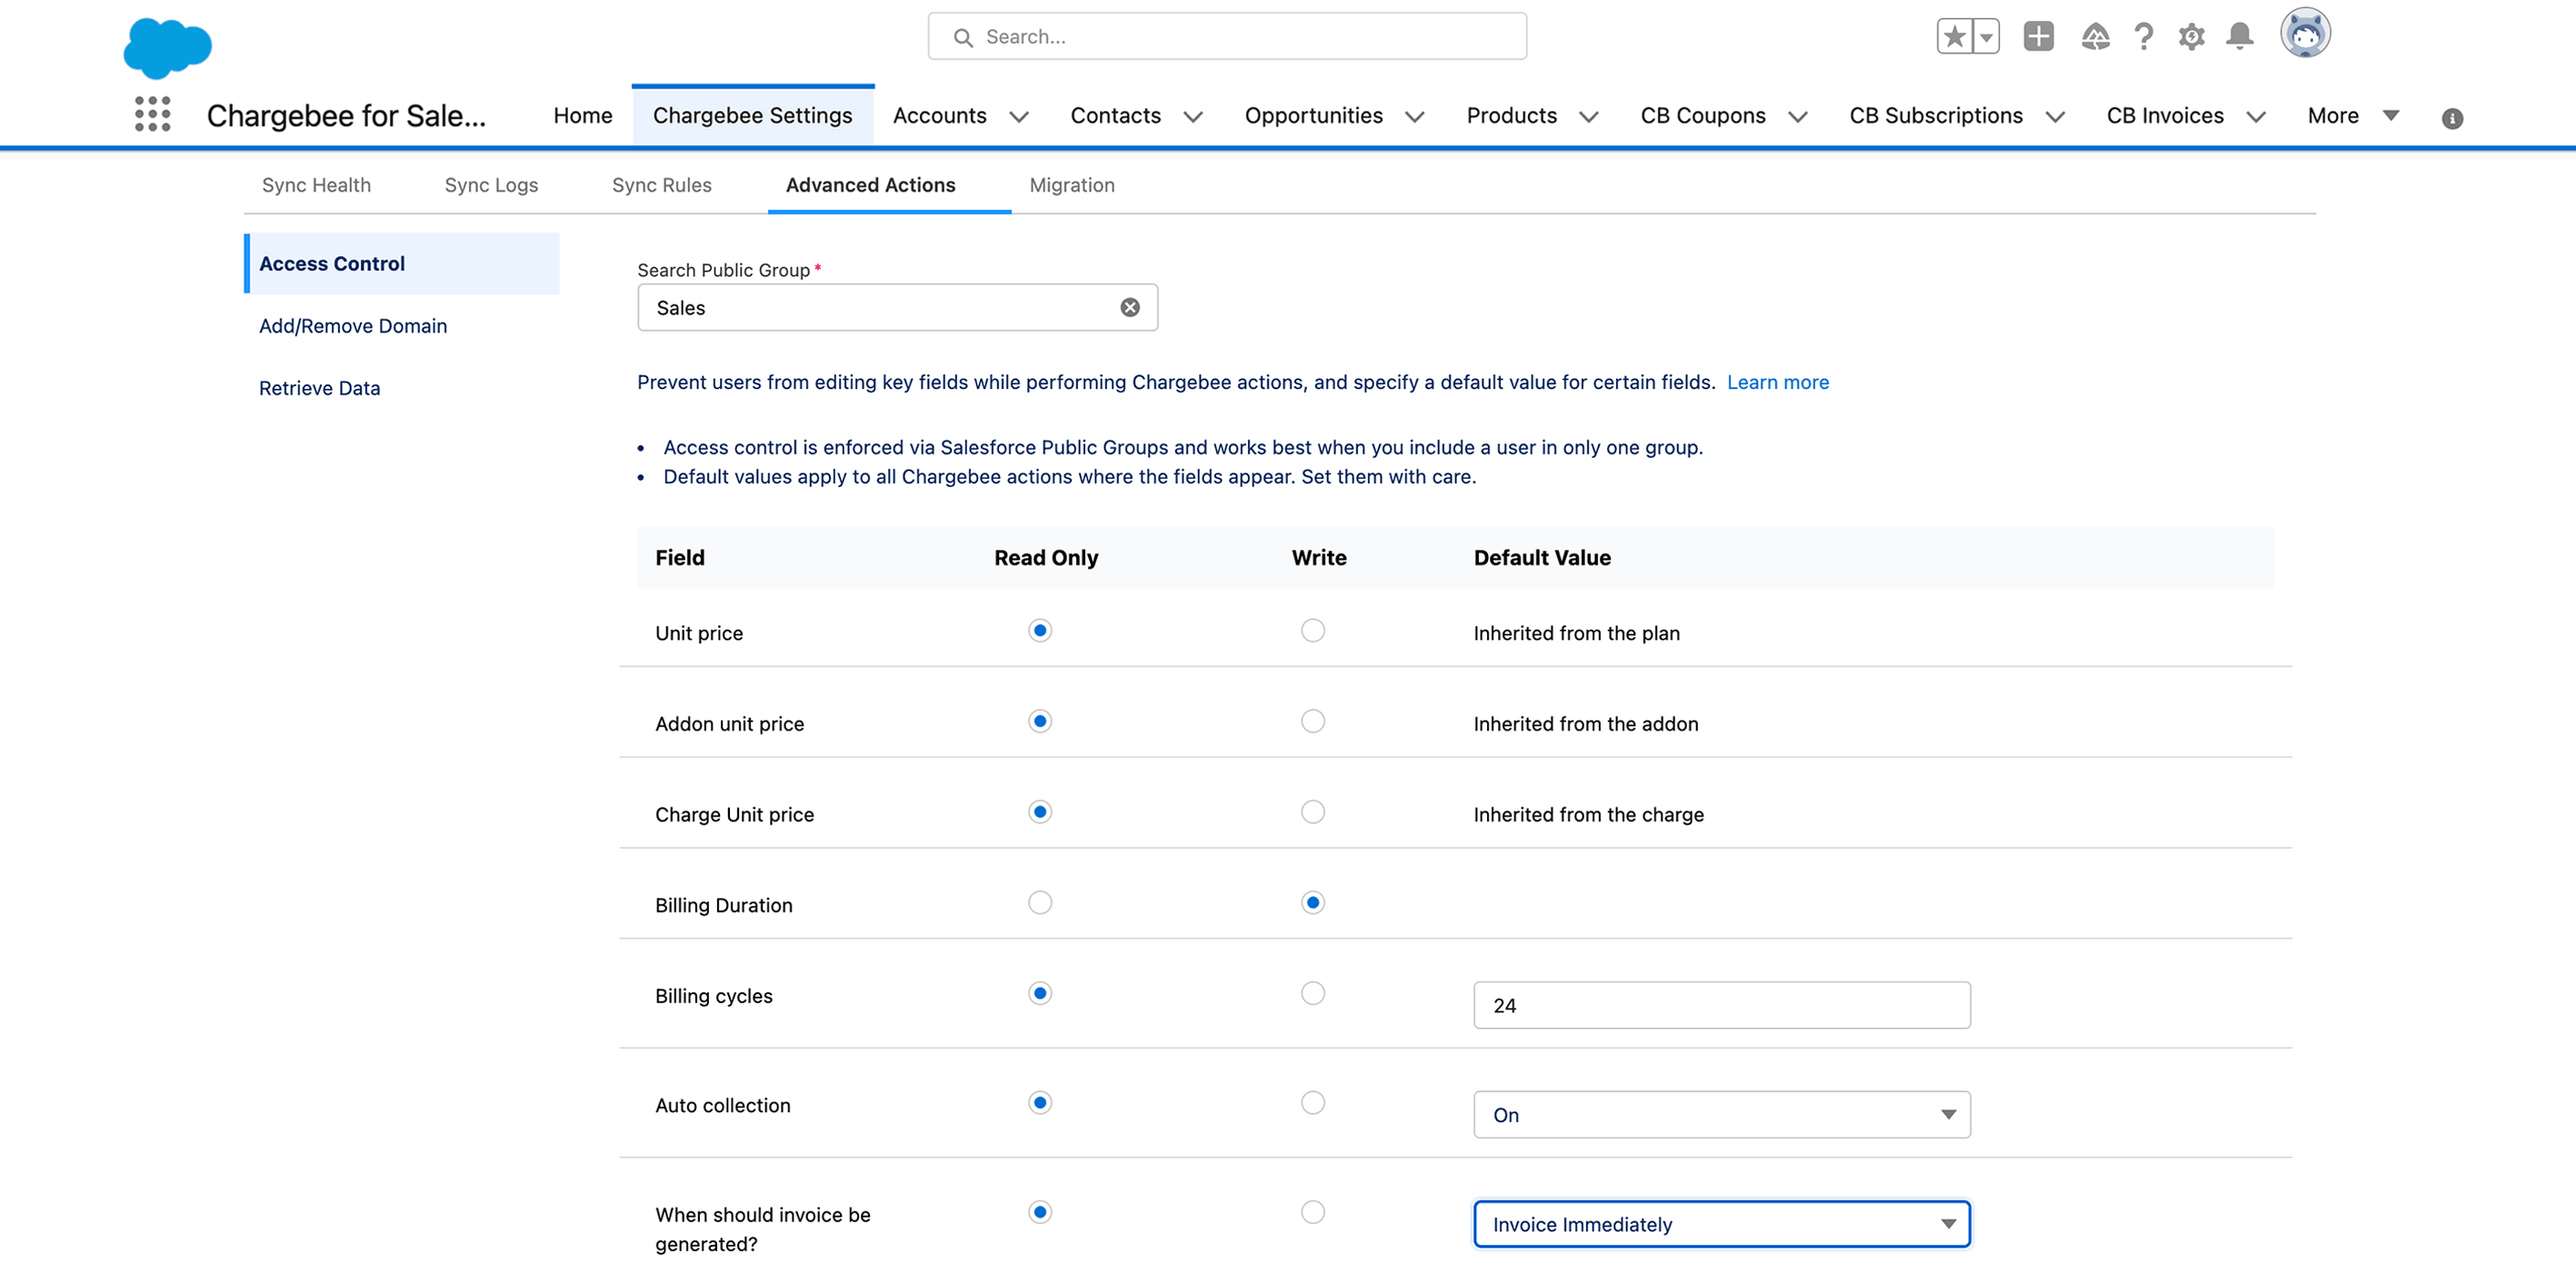Switch to the Sync Logs tab
2576x1274 pixels.
491,185
